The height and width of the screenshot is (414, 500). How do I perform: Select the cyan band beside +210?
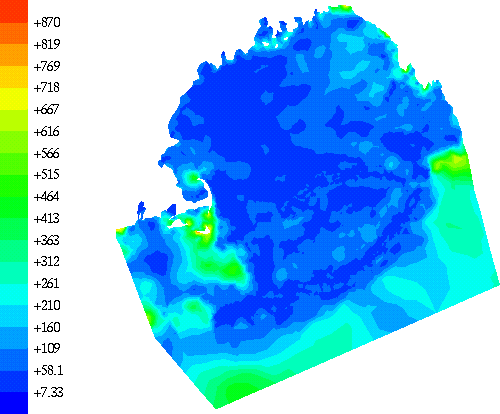pos(14,295)
